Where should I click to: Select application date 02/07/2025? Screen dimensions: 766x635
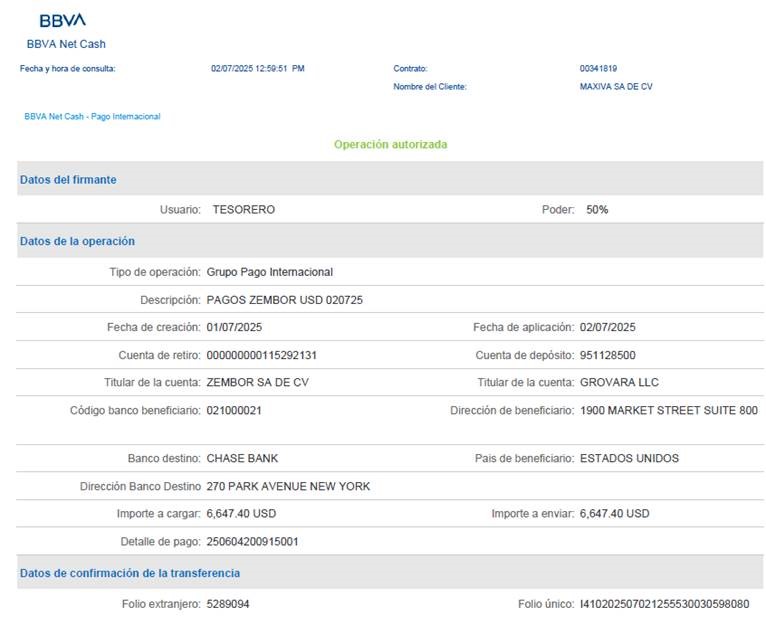608,327
